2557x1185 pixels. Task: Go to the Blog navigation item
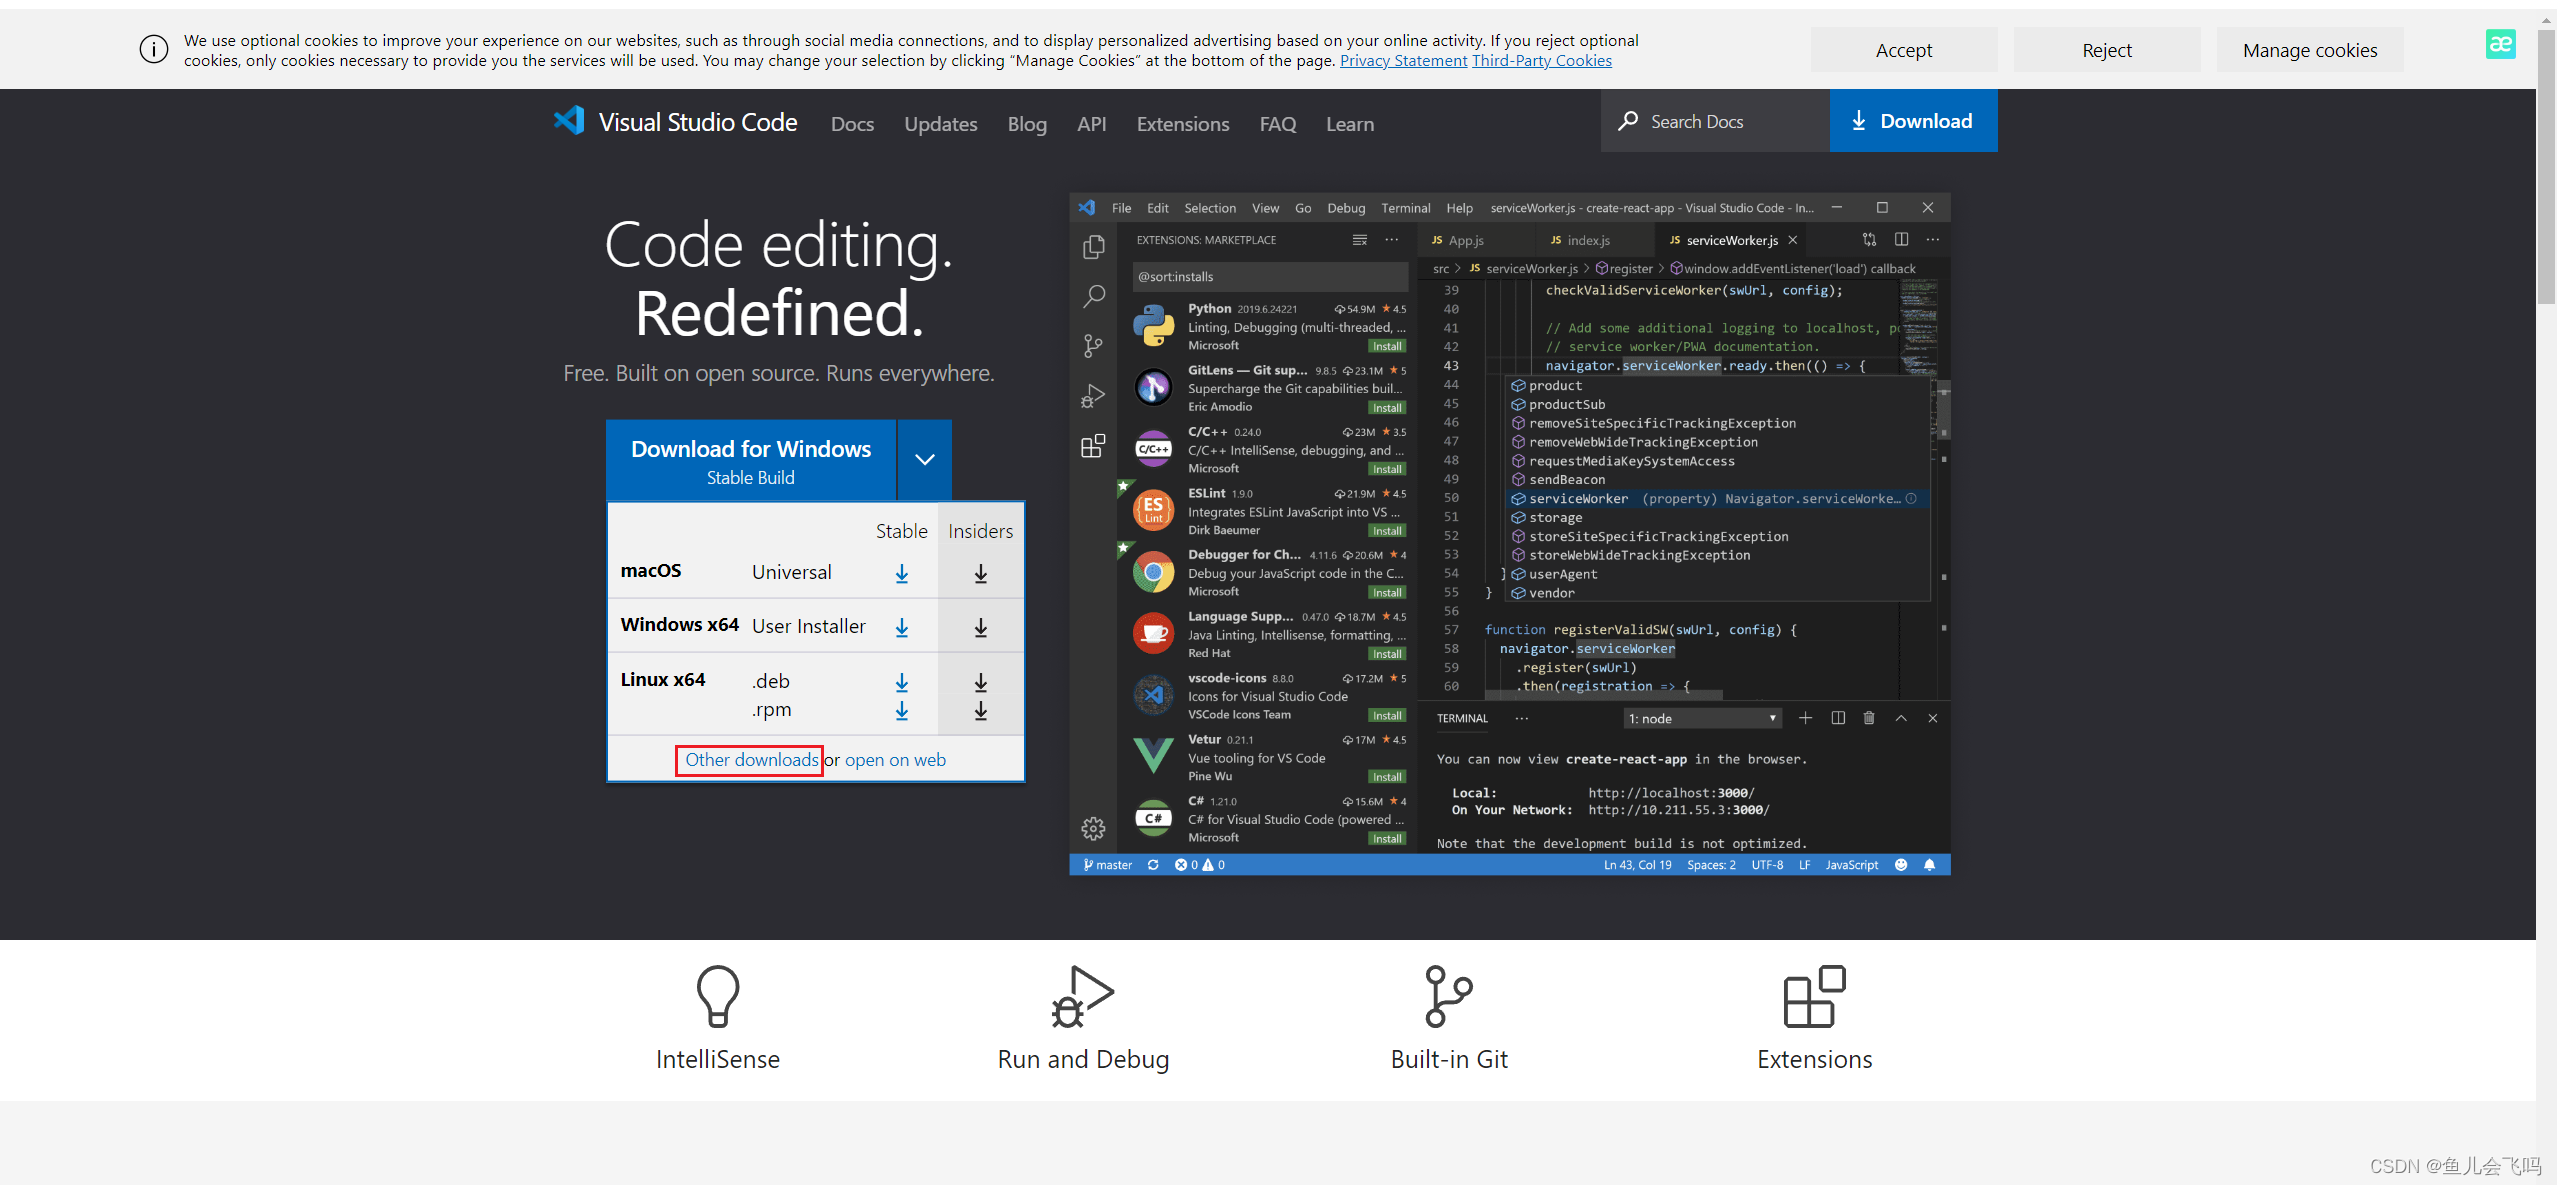(1026, 124)
